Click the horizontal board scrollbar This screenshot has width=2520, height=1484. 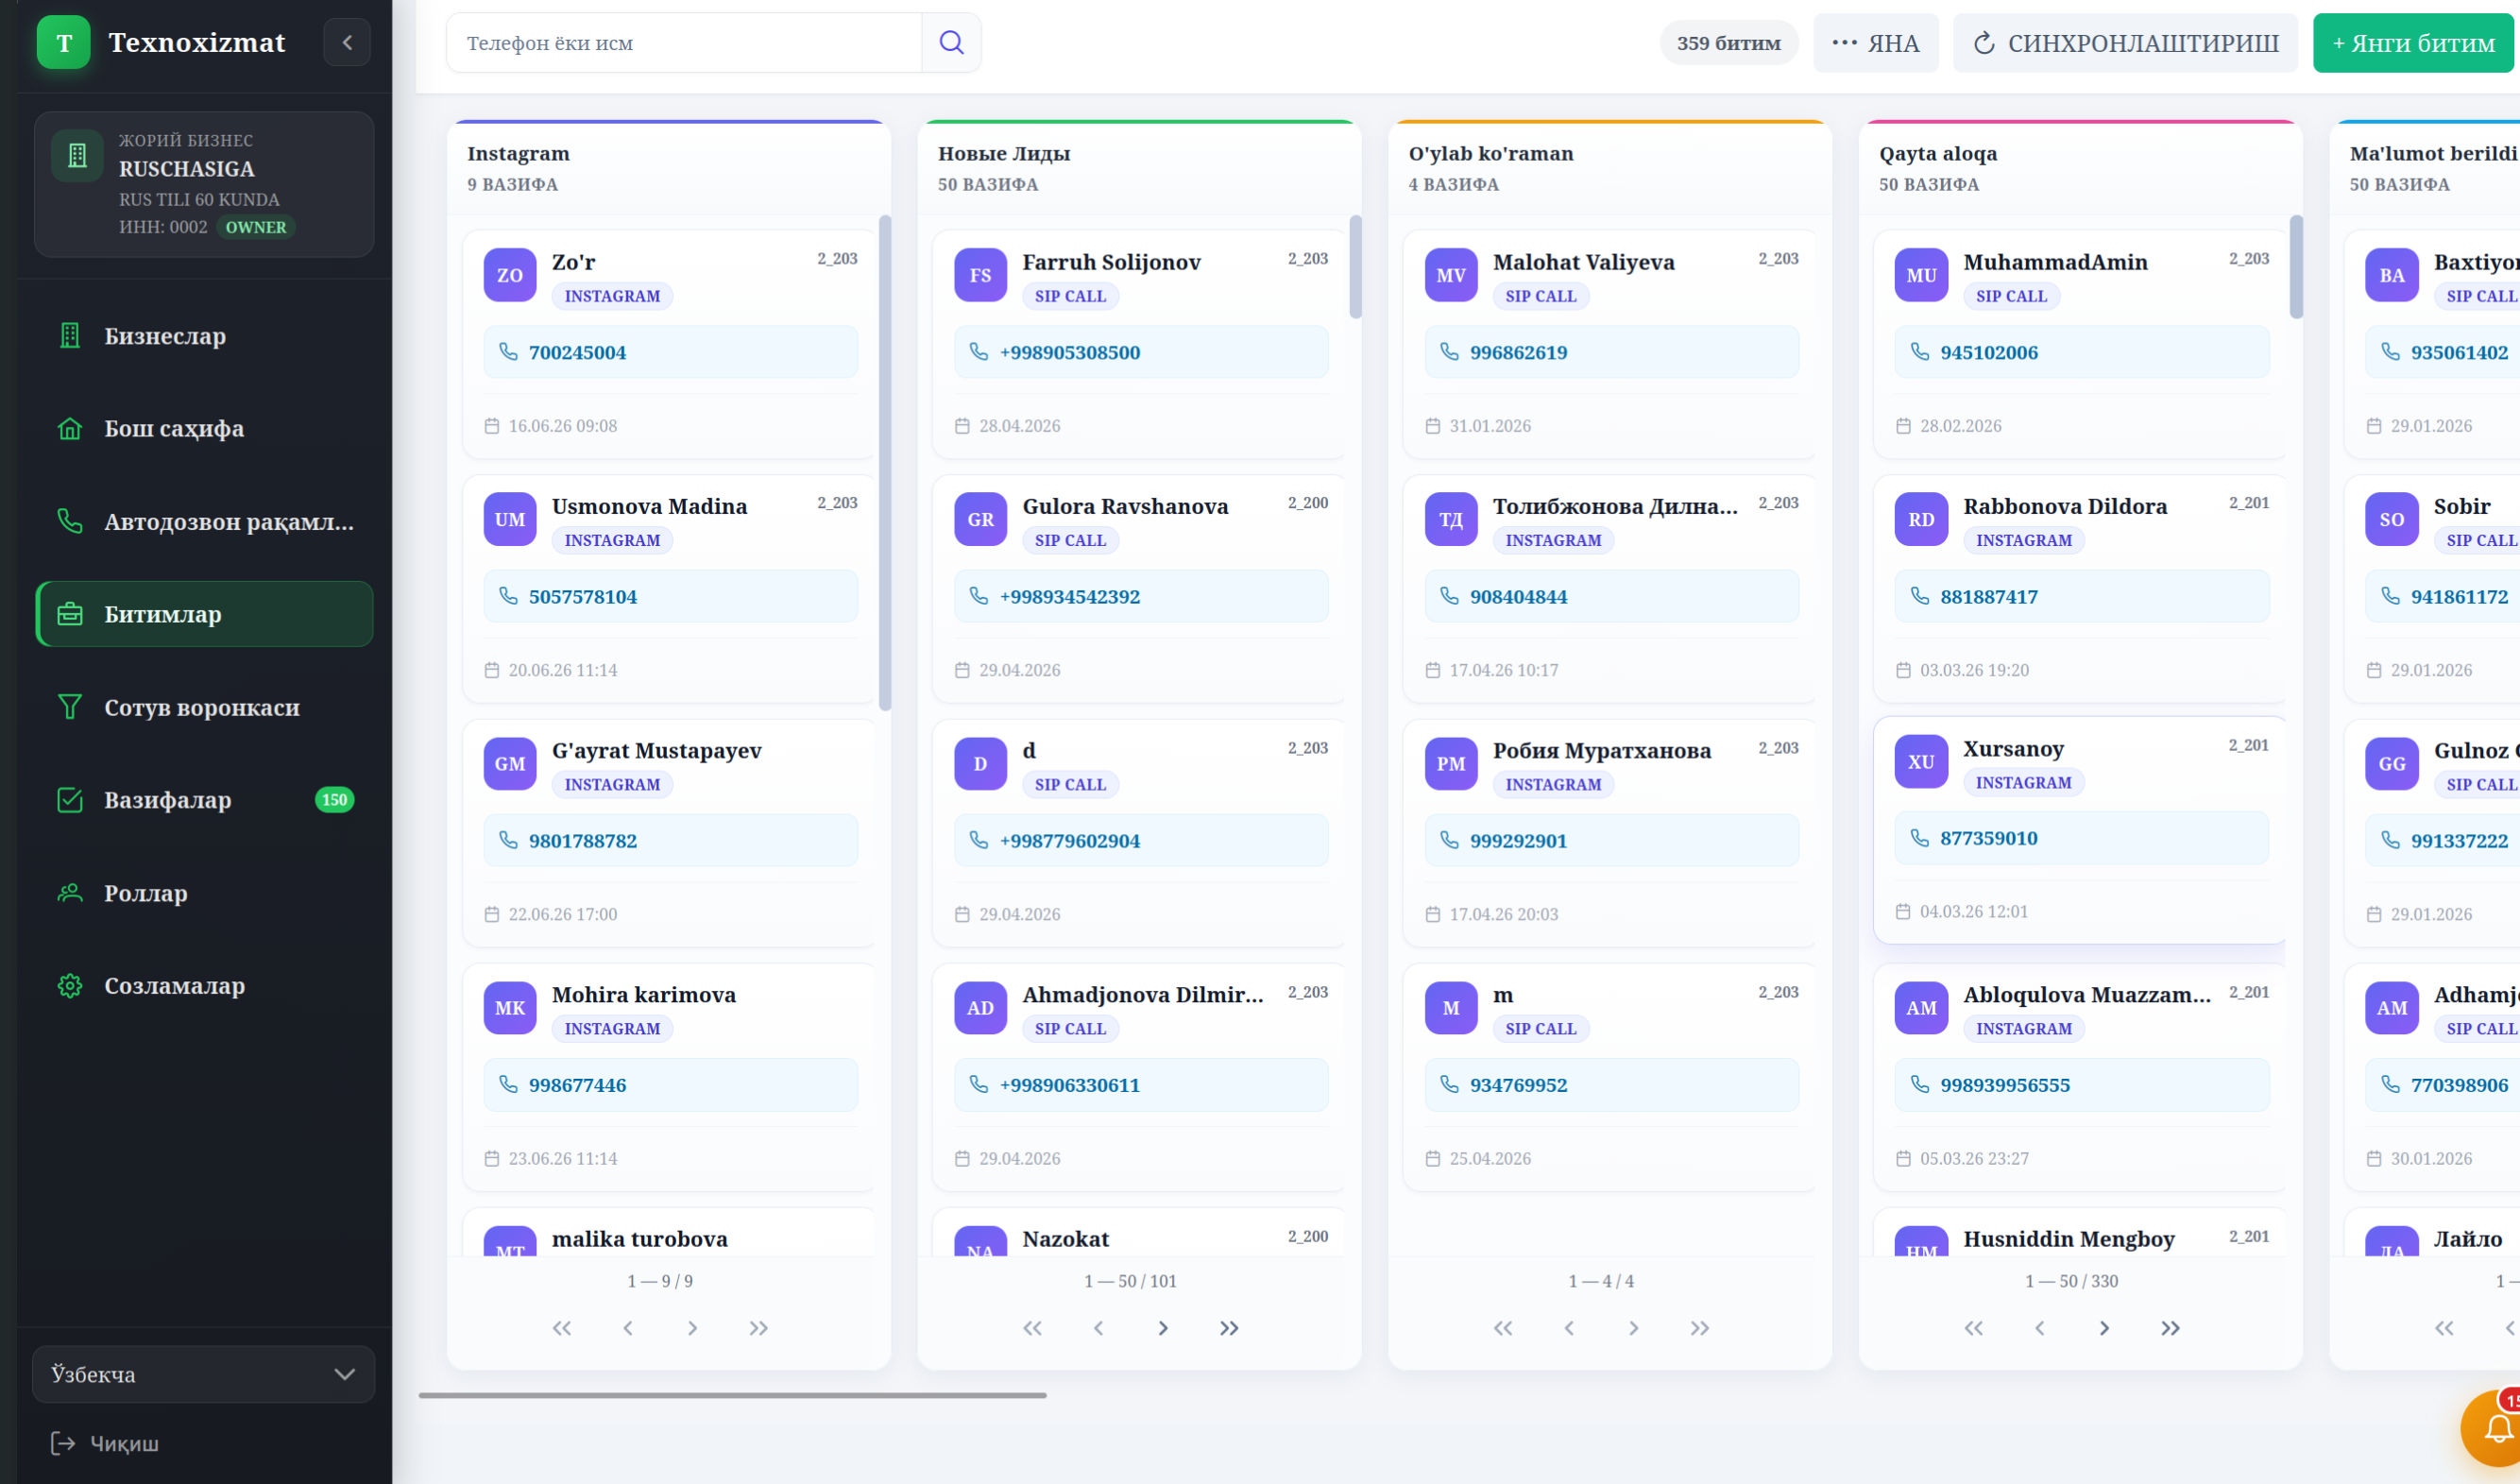[x=733, y=1395]
